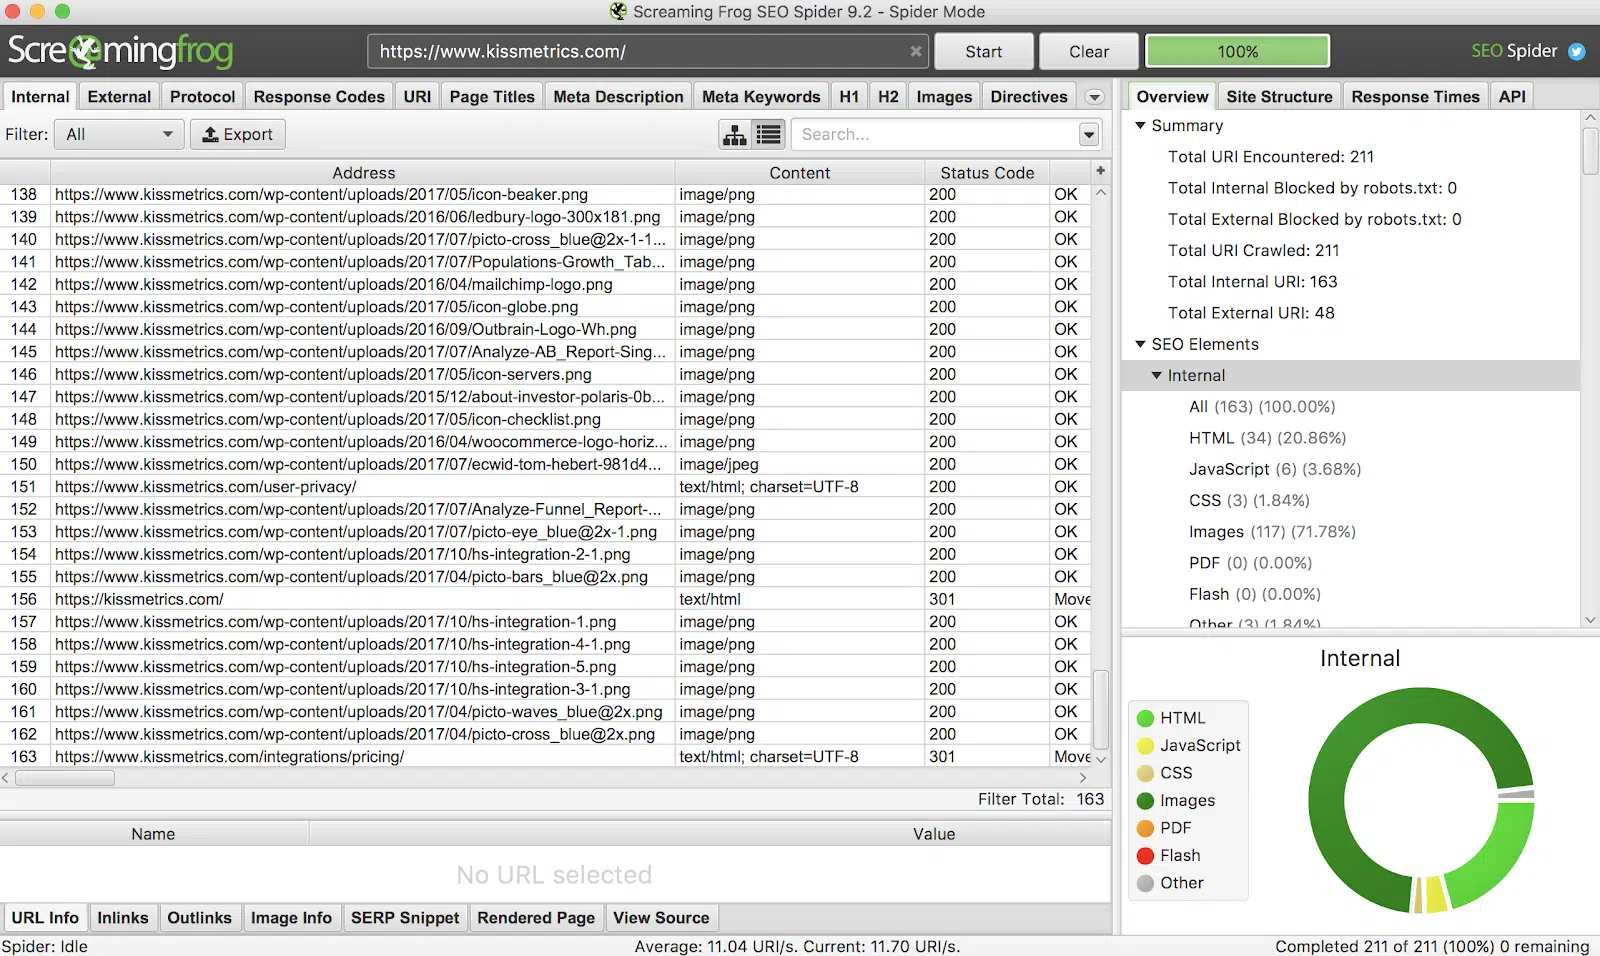Click Total External URI: 48

(1251, 313)
